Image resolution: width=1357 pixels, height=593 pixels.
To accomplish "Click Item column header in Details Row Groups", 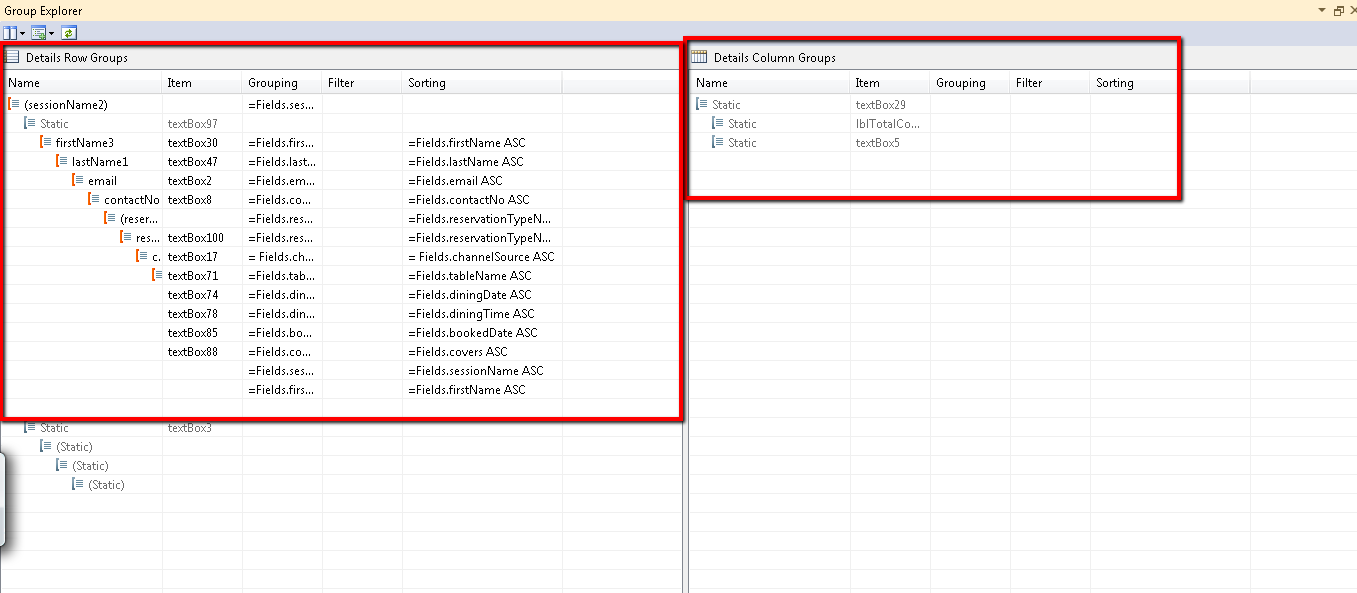I will [x=202, y=83].
